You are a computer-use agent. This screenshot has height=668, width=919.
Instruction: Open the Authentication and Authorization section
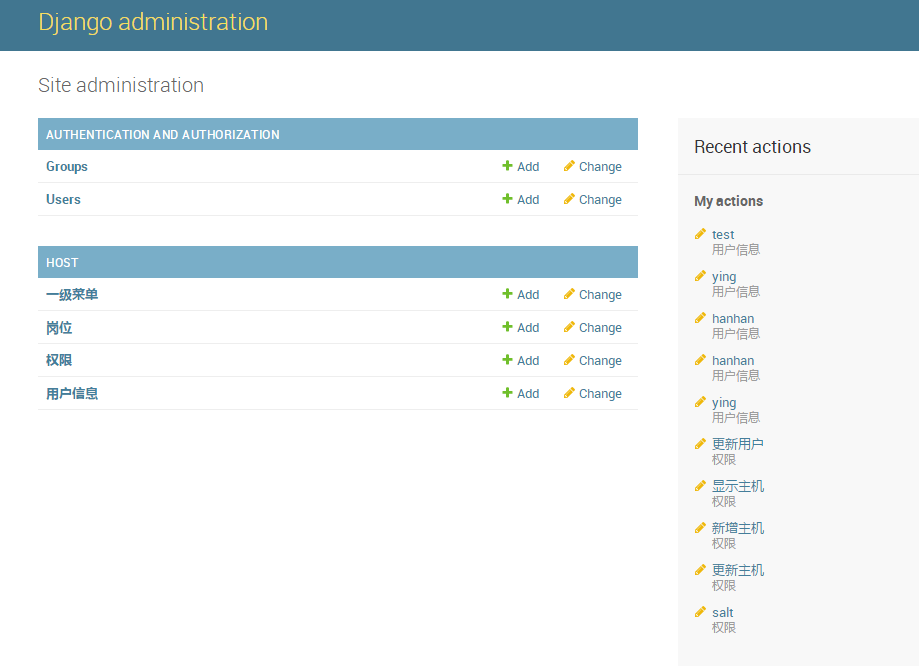coord(163,135)
